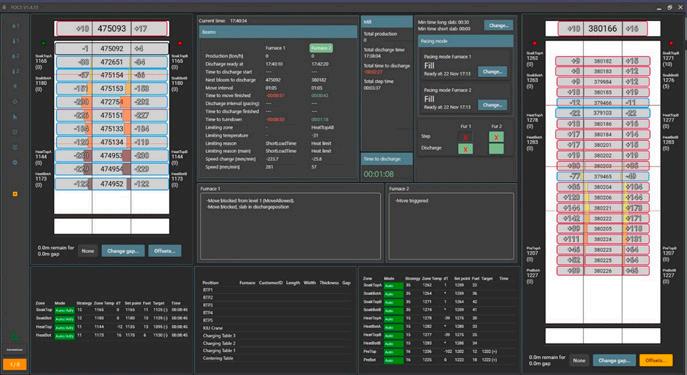Click the HeatTop mode button in left zone table

coord(64,327)
